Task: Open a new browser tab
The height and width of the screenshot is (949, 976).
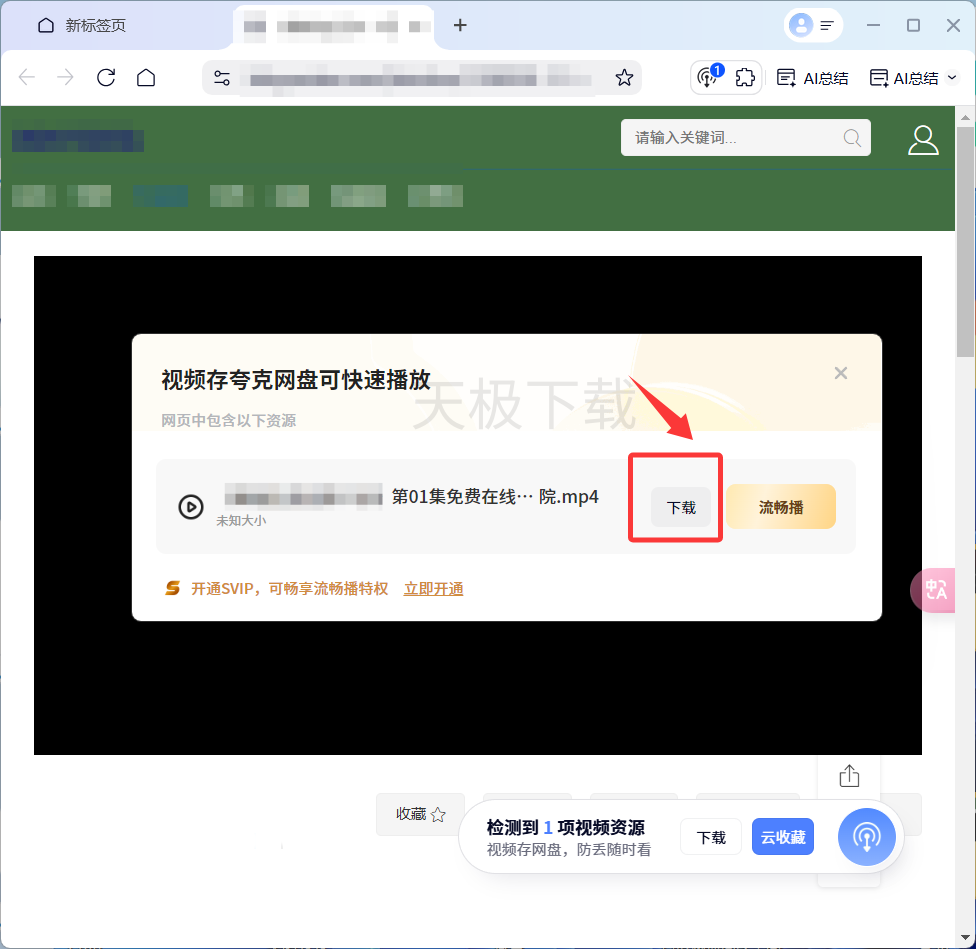Action: 460,26
